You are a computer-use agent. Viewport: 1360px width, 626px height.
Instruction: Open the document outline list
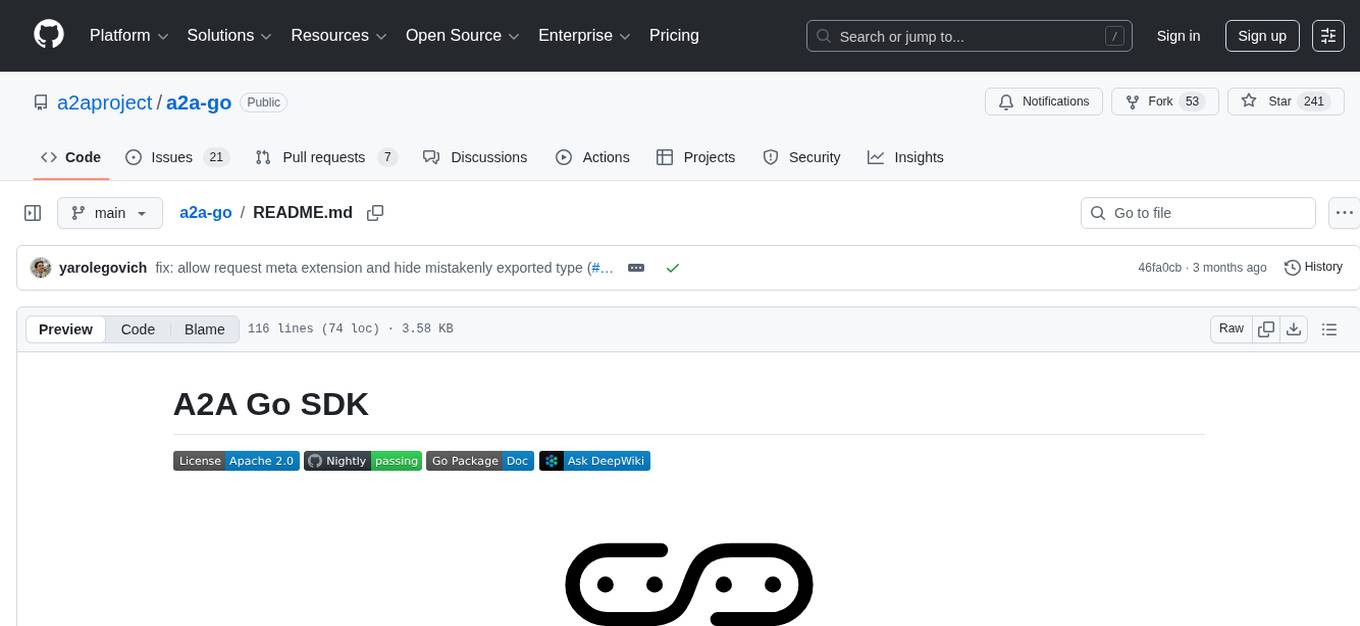click(1329, 329)
